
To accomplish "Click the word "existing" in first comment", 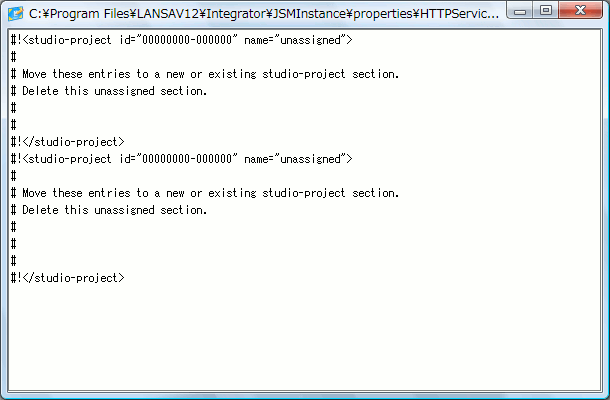I will point(232,74).
